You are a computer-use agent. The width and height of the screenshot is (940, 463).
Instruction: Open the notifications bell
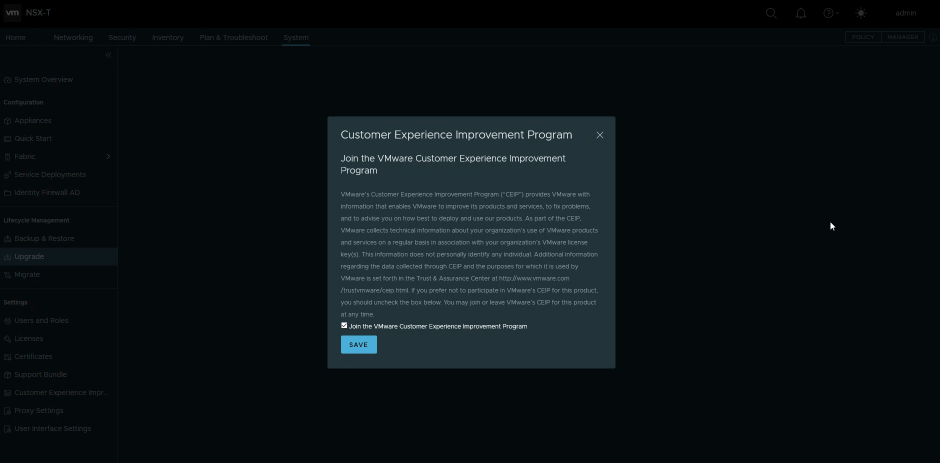point(800,13)
